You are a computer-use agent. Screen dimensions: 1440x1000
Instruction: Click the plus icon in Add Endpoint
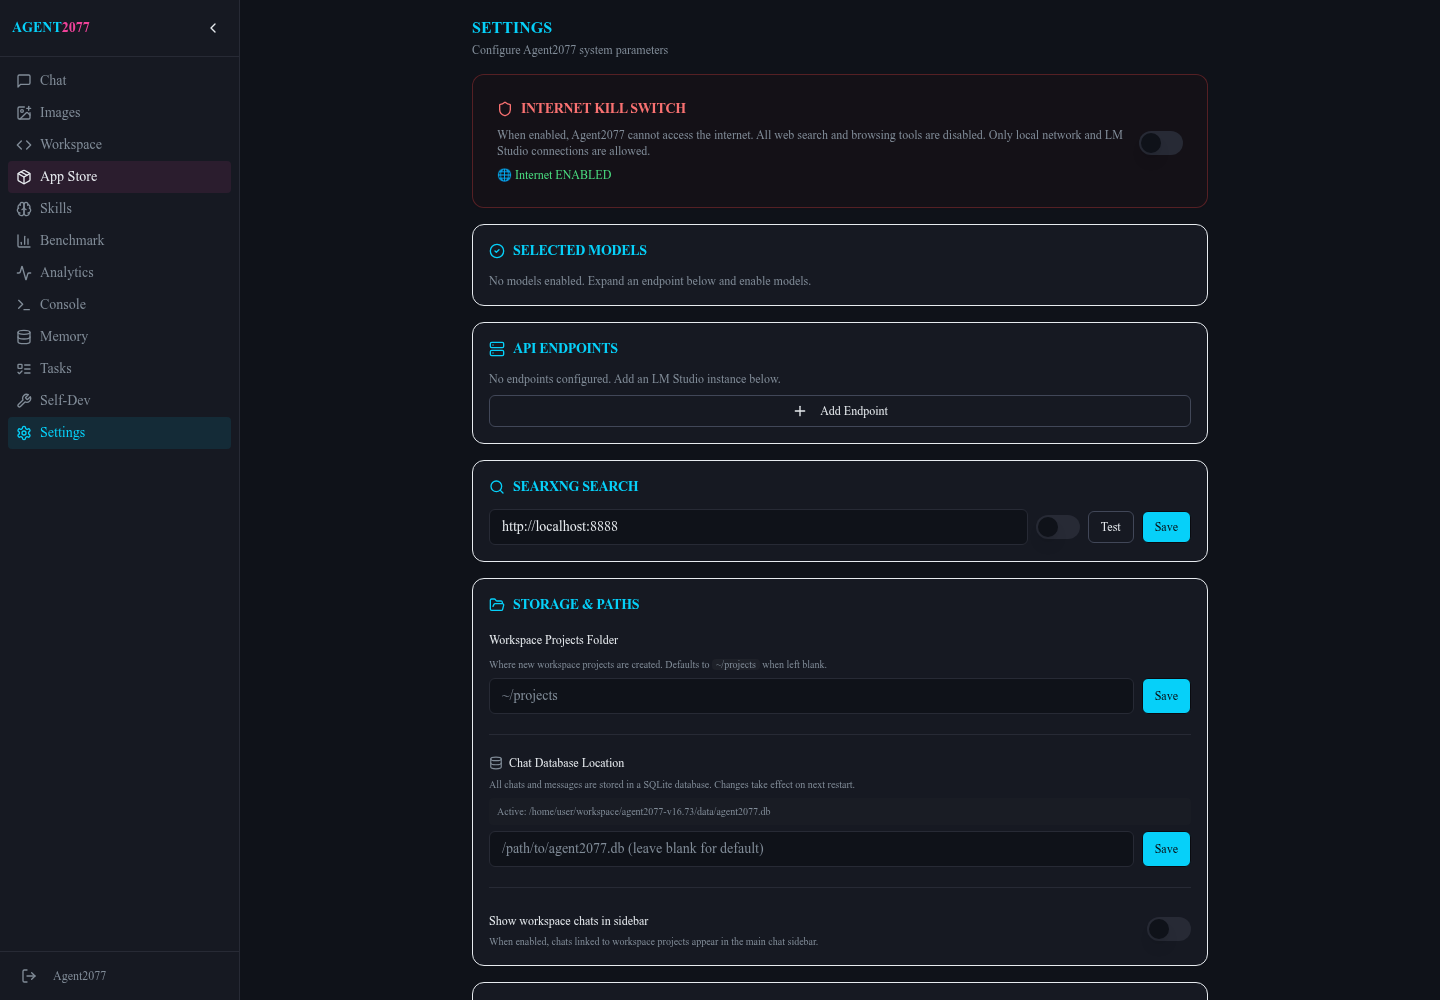[x=800, y=411]
